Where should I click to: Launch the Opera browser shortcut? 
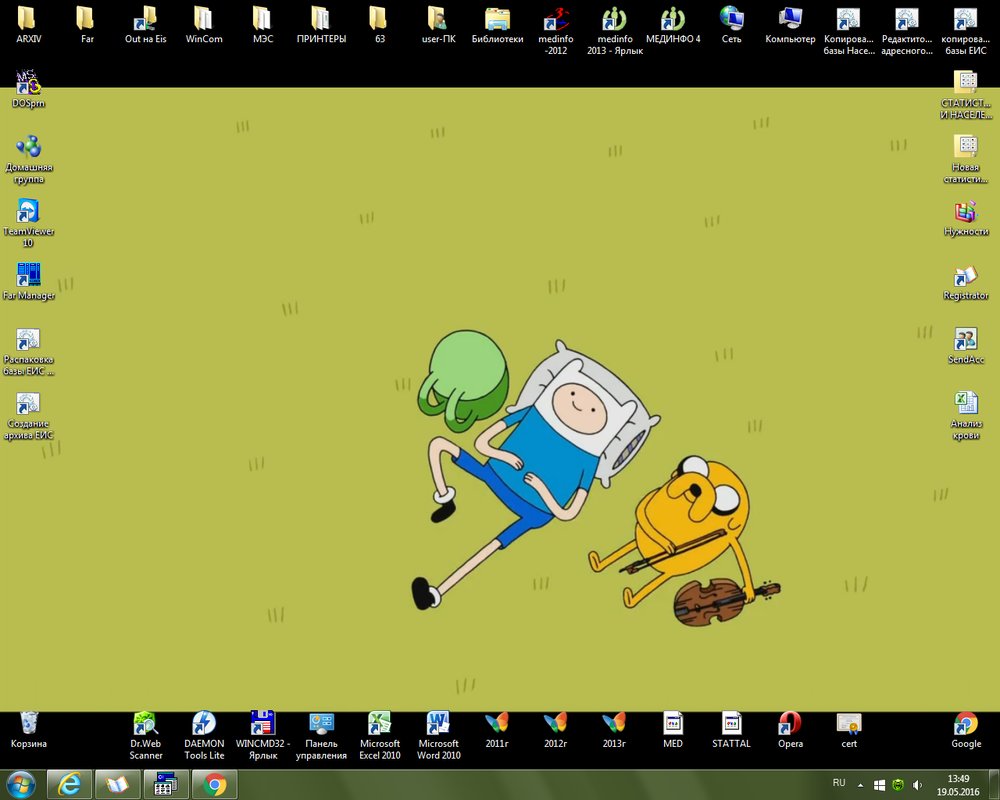[x=790, y=730]
